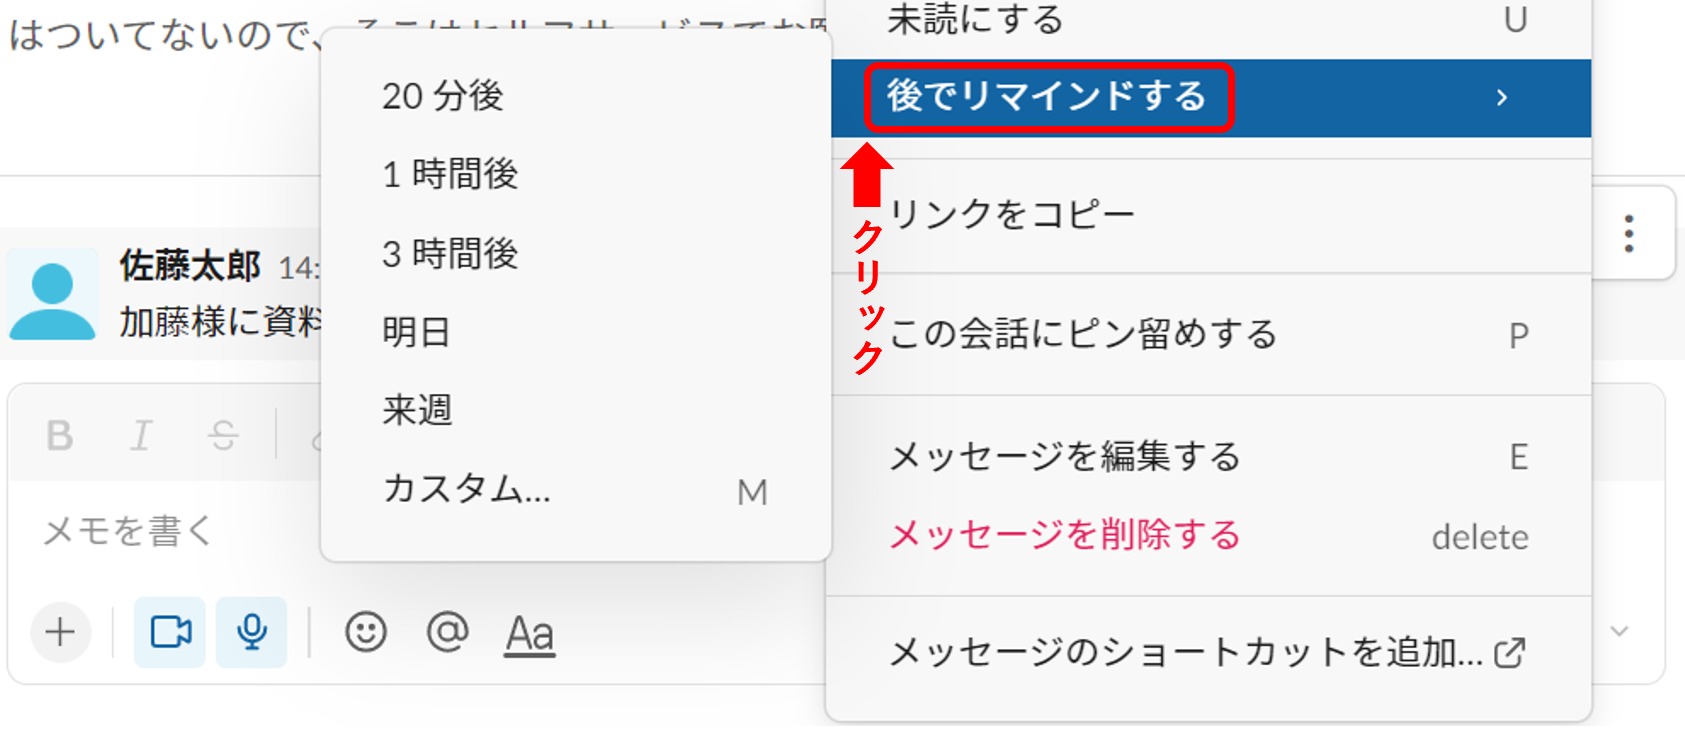Click 佐藤太郎's profile avatar

[52, 295]
